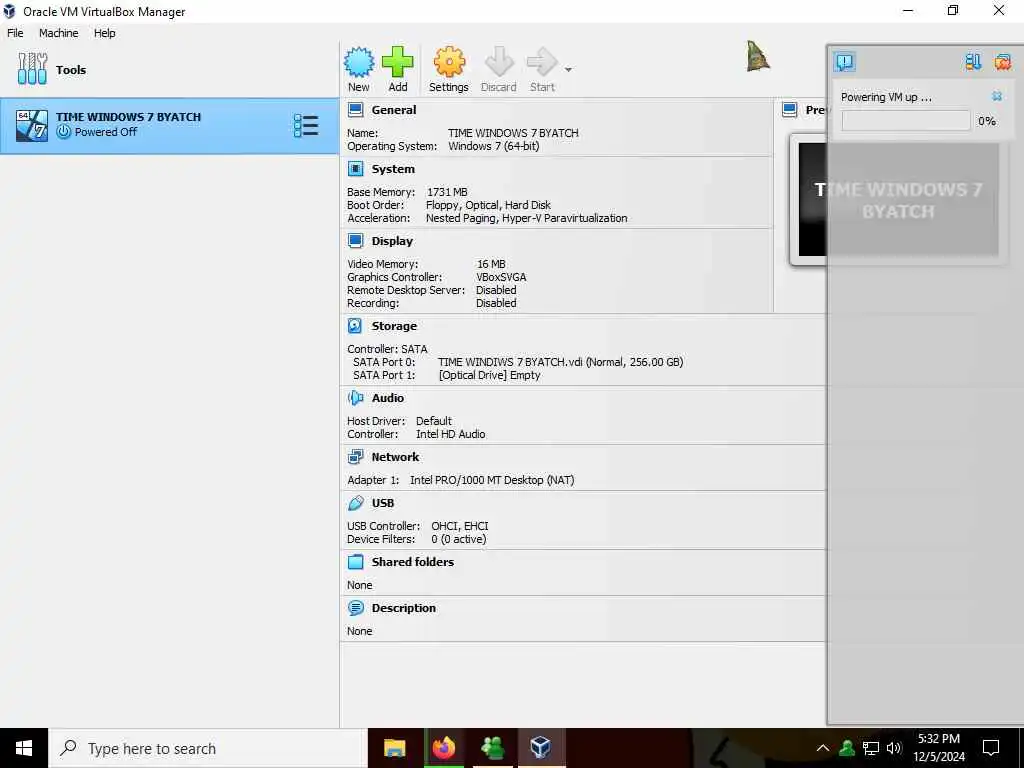1024x768 pixels.
Task: Open the Windows notification center
Action: pyautogui.click(x=991, y=748)
